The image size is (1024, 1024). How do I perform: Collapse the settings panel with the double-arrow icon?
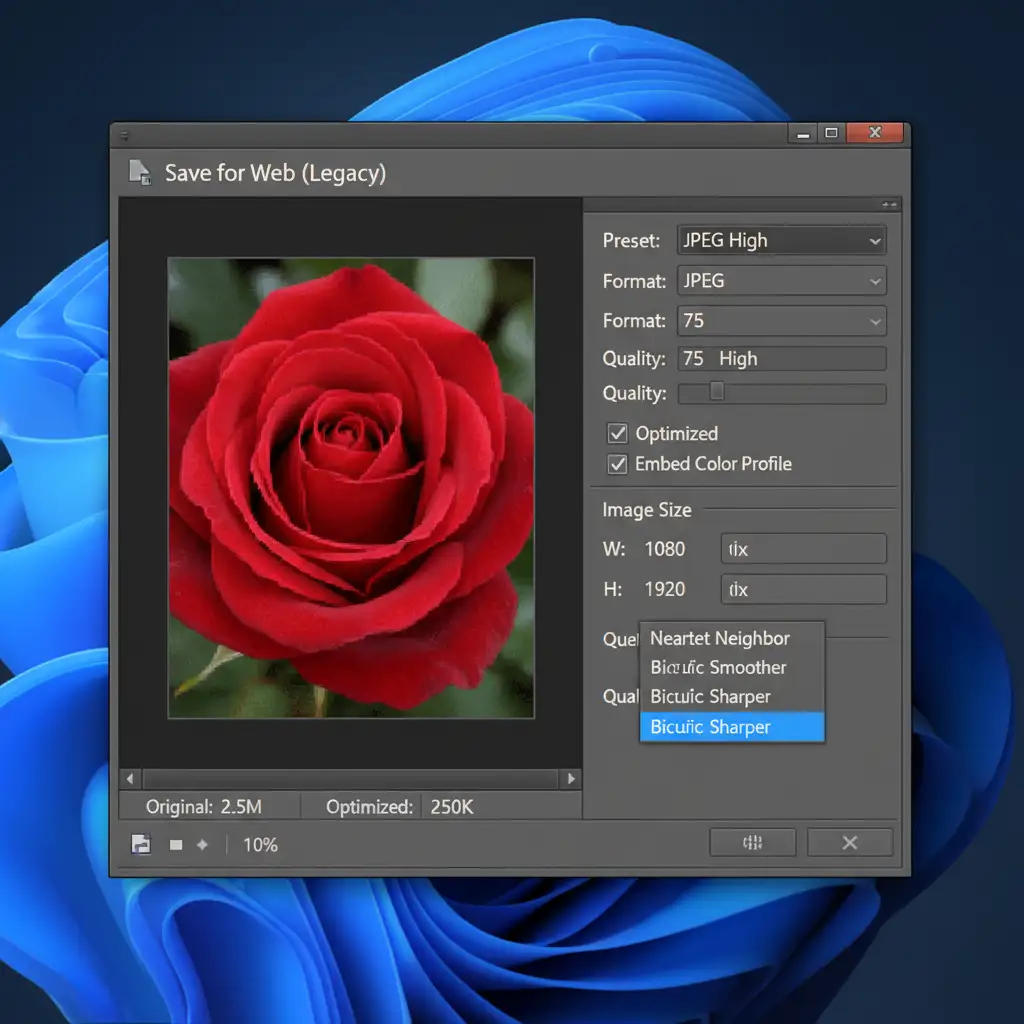[889, 204]
